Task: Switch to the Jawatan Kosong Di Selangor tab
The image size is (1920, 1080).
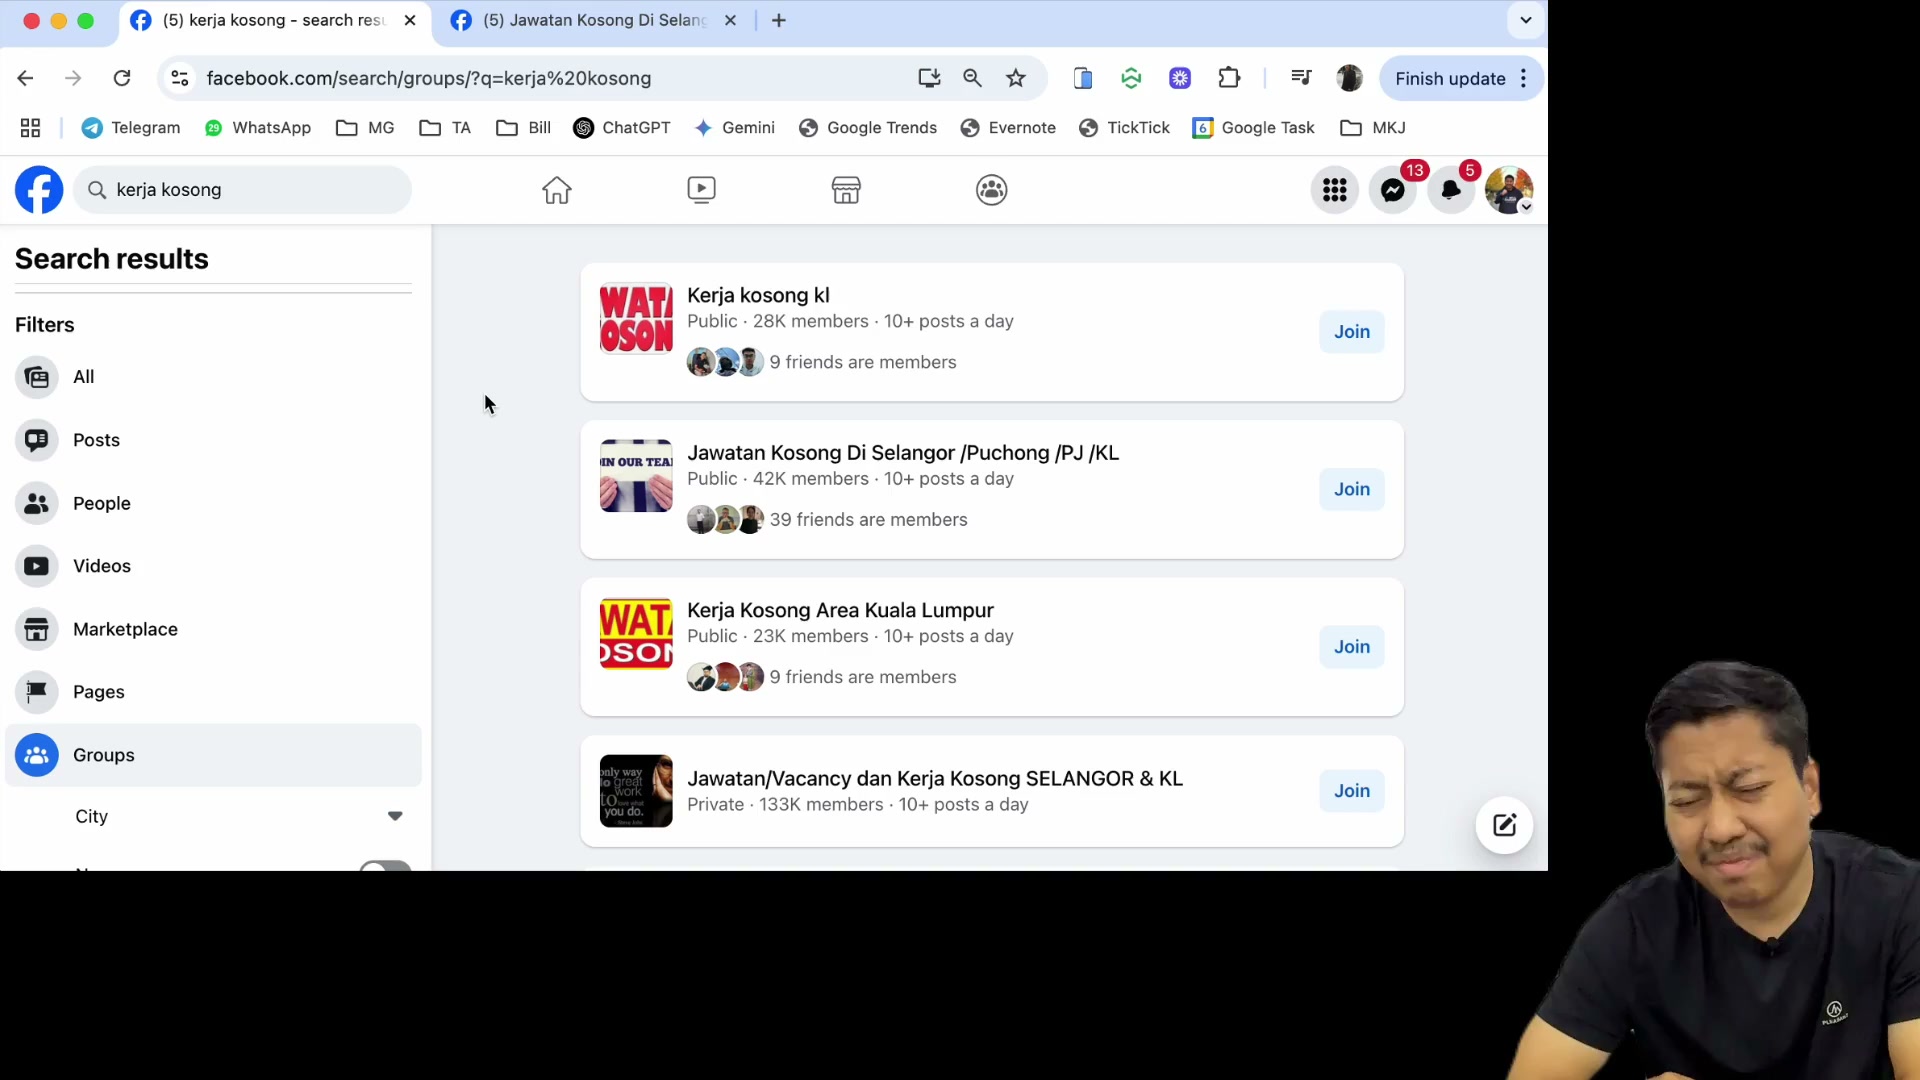Action: pyautogui.click(x=594, y=20)
